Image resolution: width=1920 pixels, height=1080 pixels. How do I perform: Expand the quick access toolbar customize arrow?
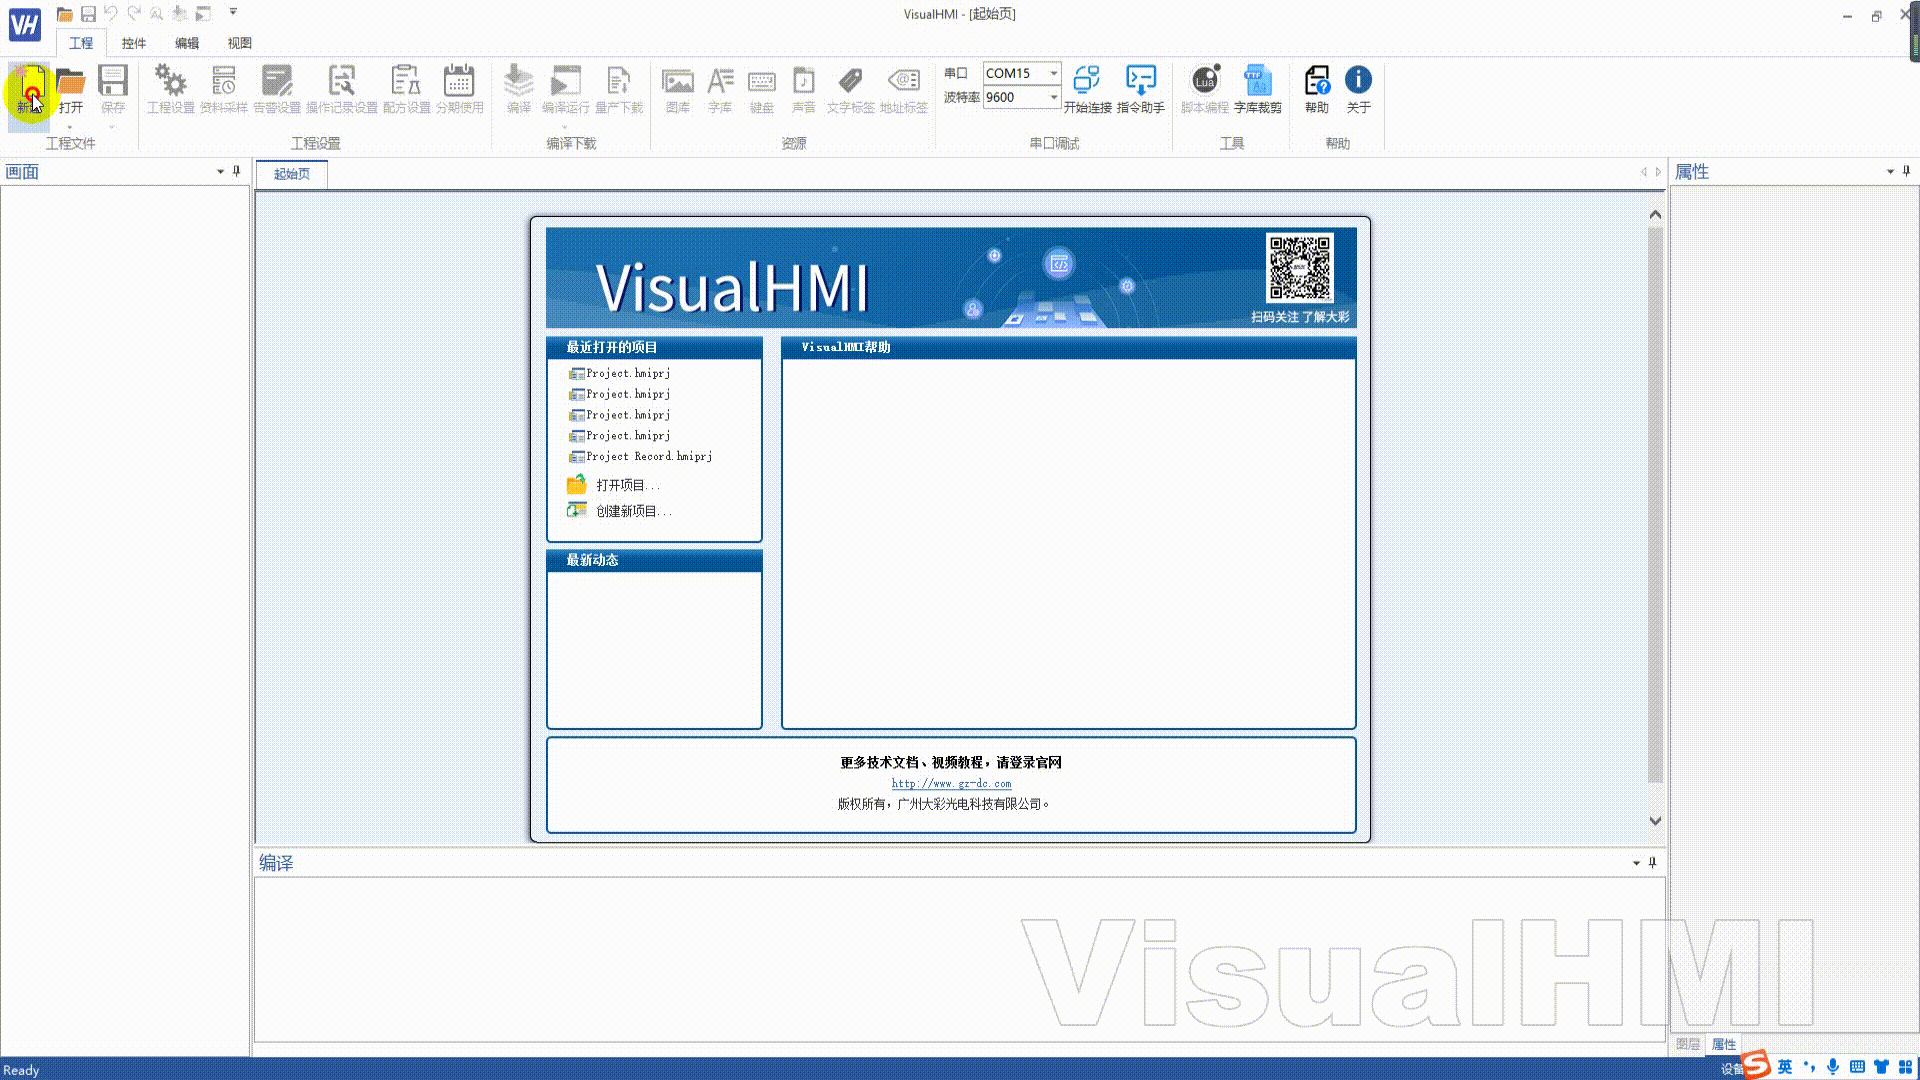[233, 13]
